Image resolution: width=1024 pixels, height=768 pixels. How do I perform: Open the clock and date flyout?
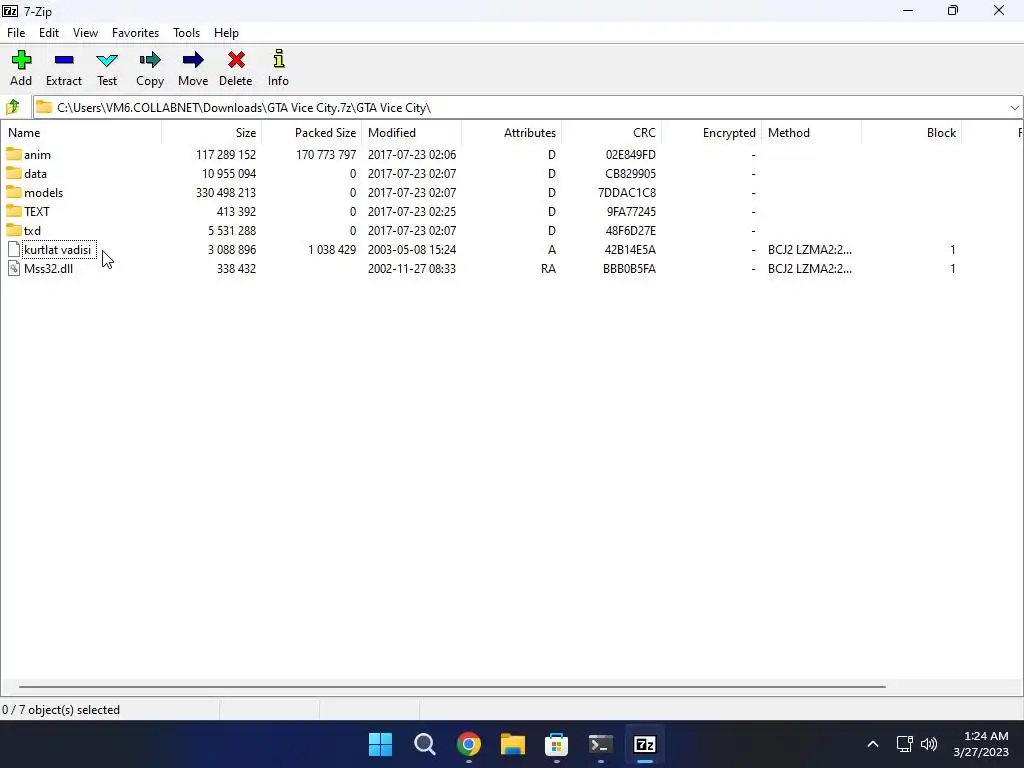[980, 744]
